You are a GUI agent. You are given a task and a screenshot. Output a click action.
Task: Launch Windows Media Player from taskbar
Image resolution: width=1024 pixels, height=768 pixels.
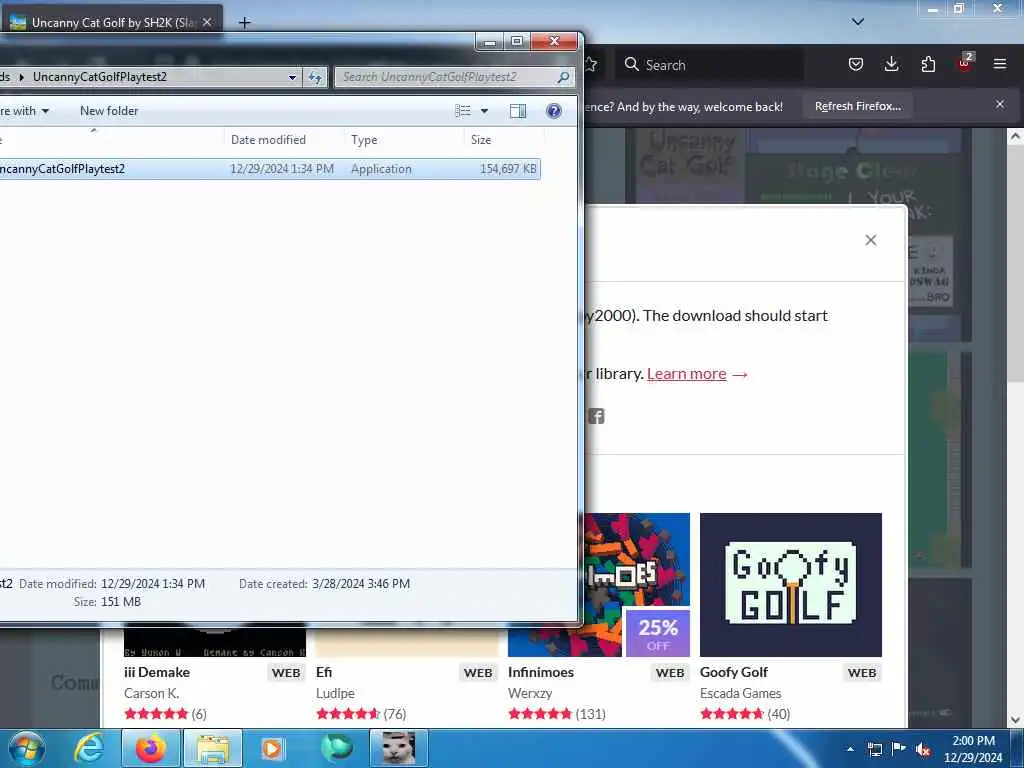pyautogui.click(x=272, y=748)
